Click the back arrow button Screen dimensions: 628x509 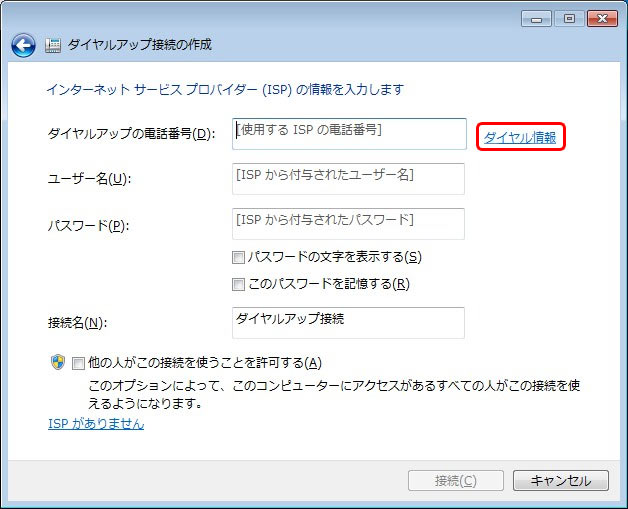23,45
